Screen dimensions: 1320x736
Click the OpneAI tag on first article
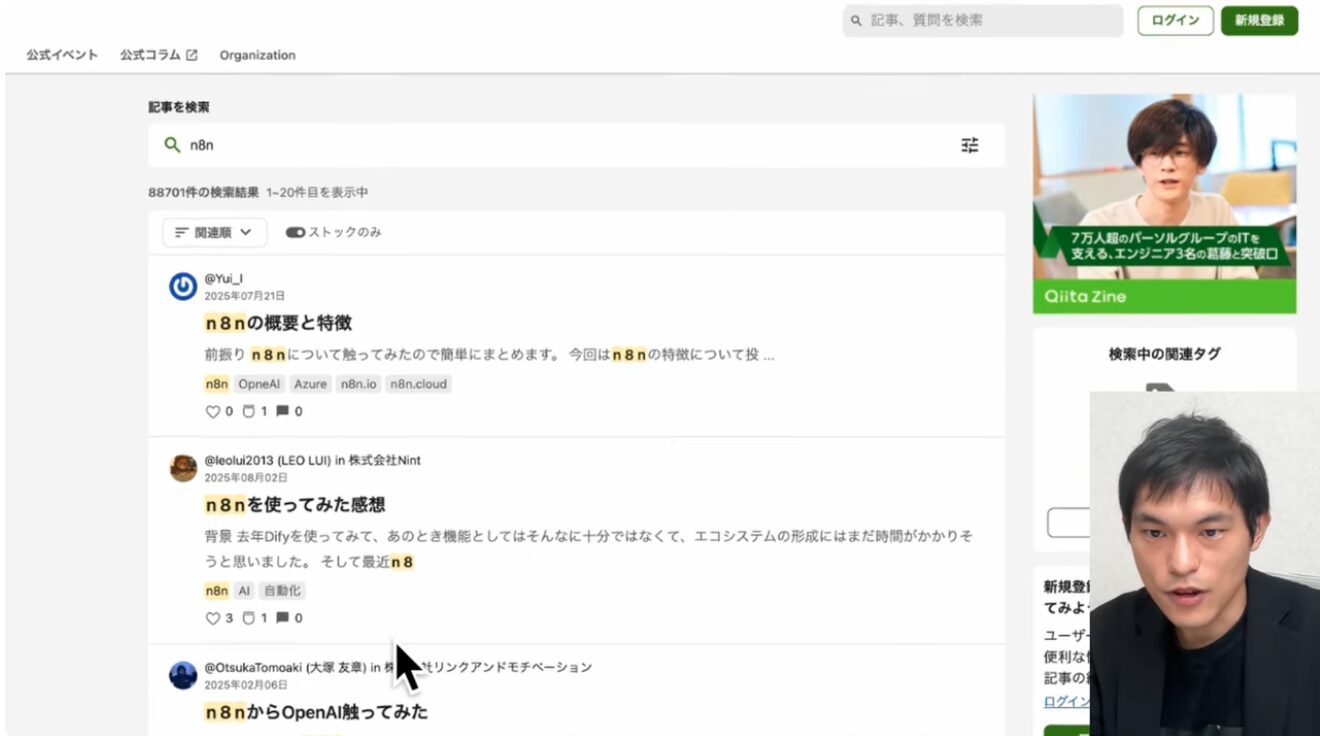tap(260, 384)
